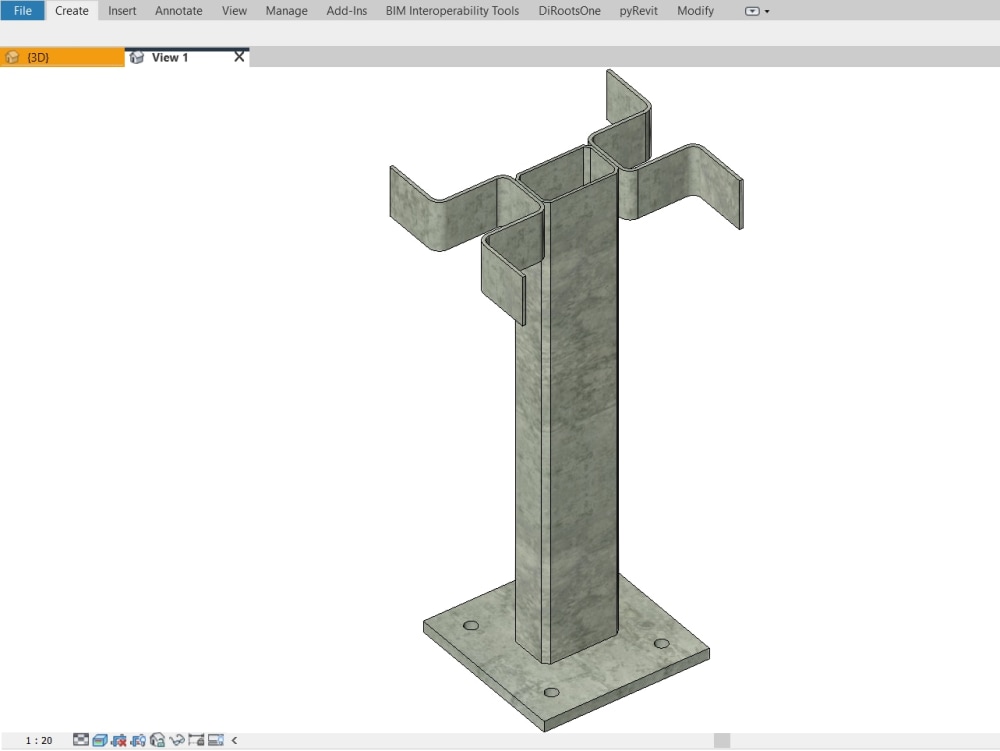Open Temporary View Properties from the status bar
This screenshot has width=1000, height=751.
216,741
